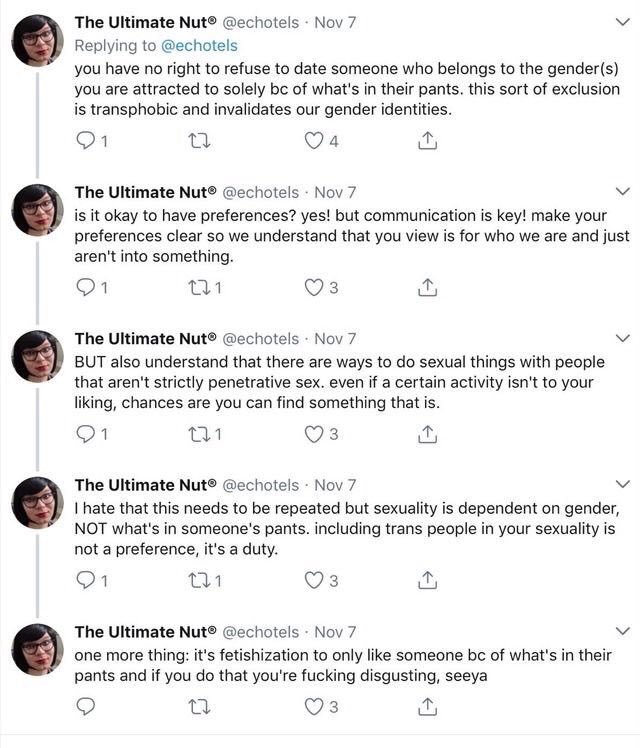This screenshot has width=640, height=748.
Task: Open chevron menu on 'BUT also understand' tweet
Action: coord(623,338)
